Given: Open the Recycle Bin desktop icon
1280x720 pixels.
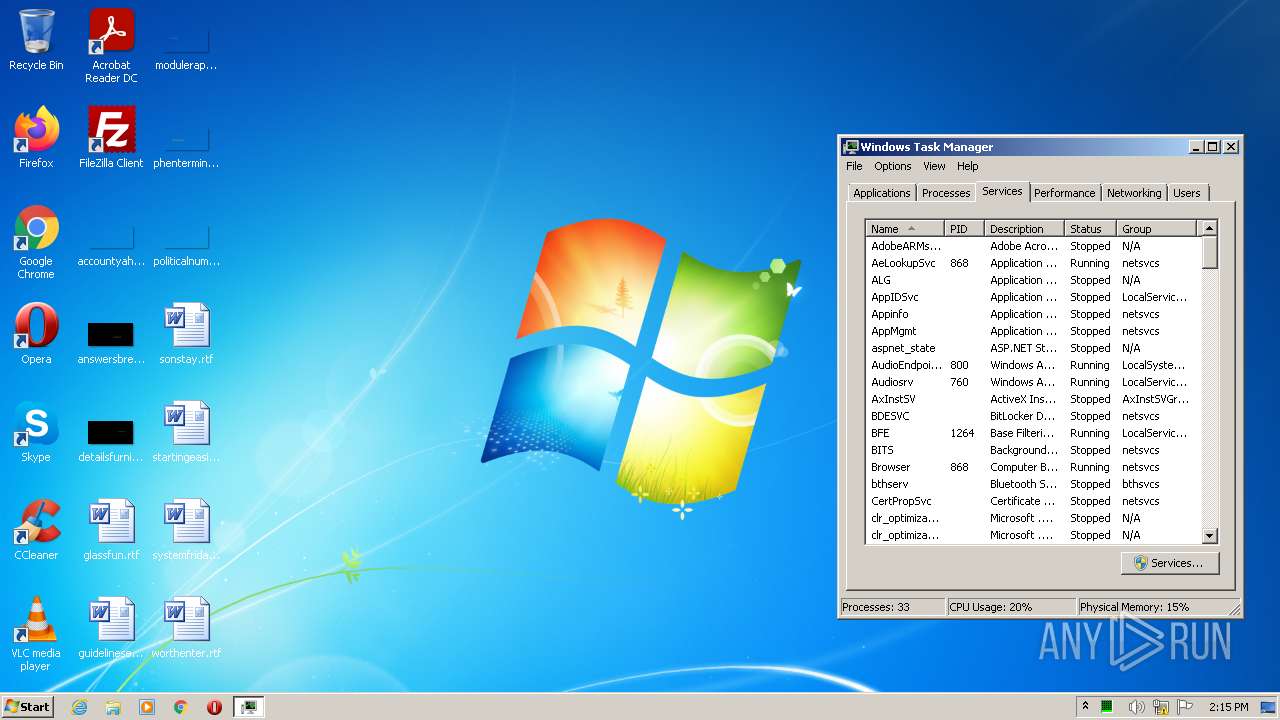Looking at the screenshot, I should pyautogui.click(x=36, y=40).
